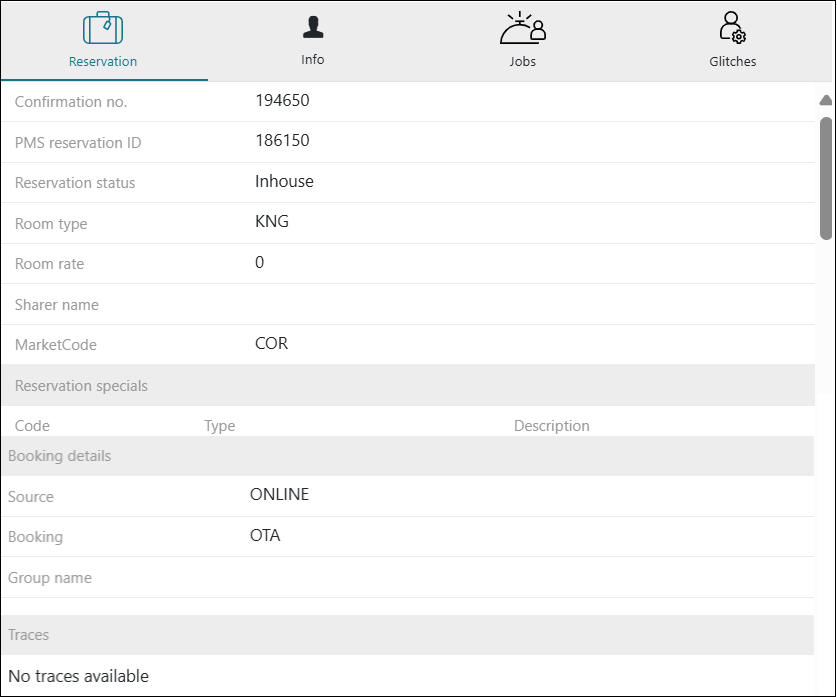Select confirmation number 194650

(x=283, y=100)
